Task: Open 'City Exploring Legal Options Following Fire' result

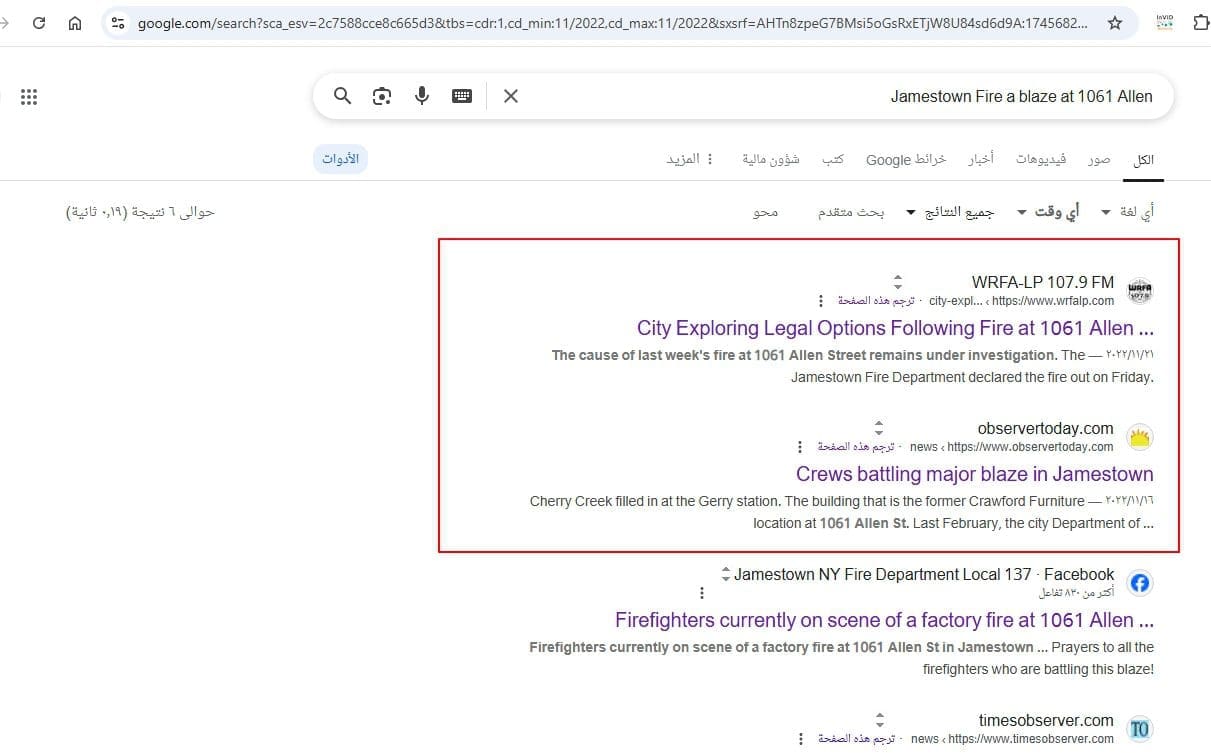Action: (x=895, y=328)
